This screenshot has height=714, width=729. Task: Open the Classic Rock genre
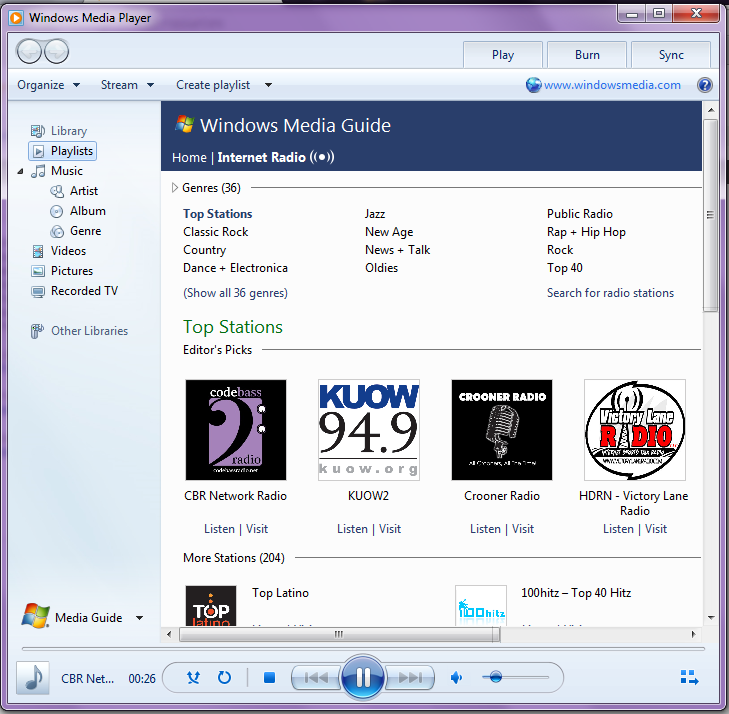(215, 232)
